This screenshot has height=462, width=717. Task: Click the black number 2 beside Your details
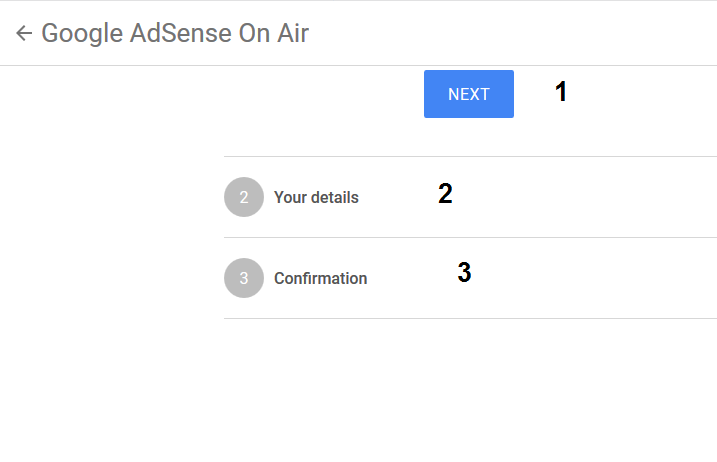pos(445,194)
